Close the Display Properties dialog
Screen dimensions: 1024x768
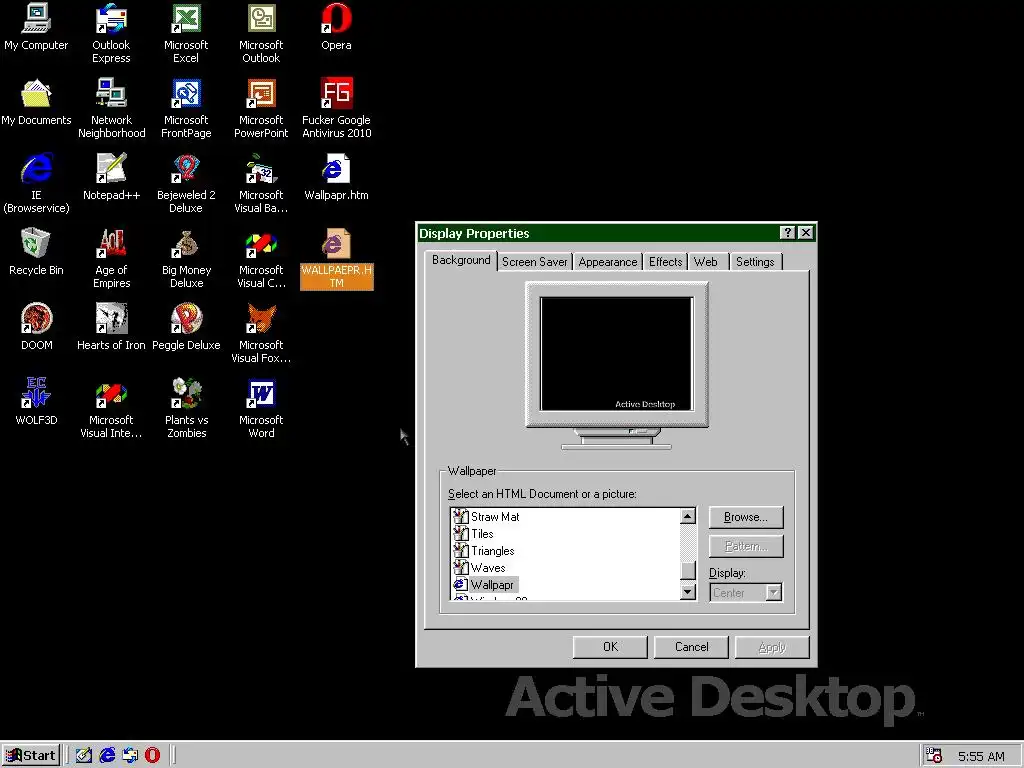(806, 232)
